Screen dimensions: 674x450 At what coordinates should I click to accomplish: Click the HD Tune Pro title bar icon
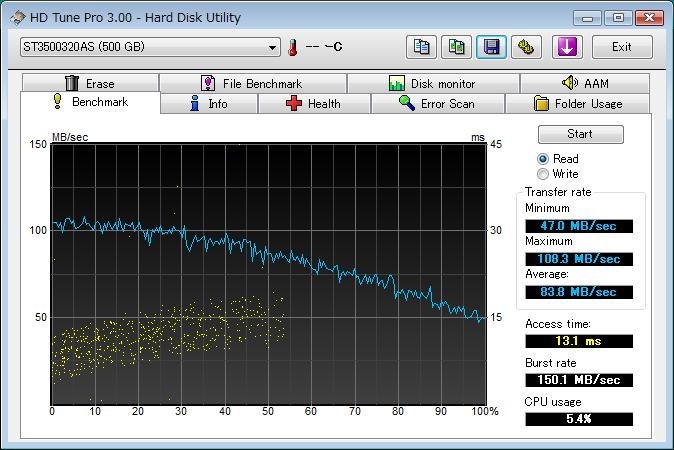pyautogui.click(x=15, y=17)
